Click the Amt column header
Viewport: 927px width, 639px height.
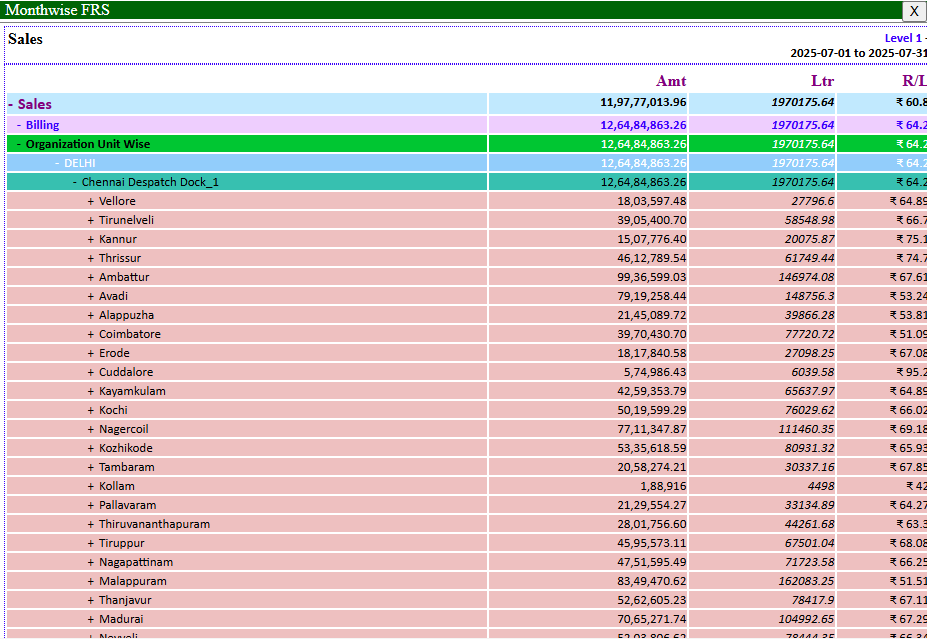670,81
